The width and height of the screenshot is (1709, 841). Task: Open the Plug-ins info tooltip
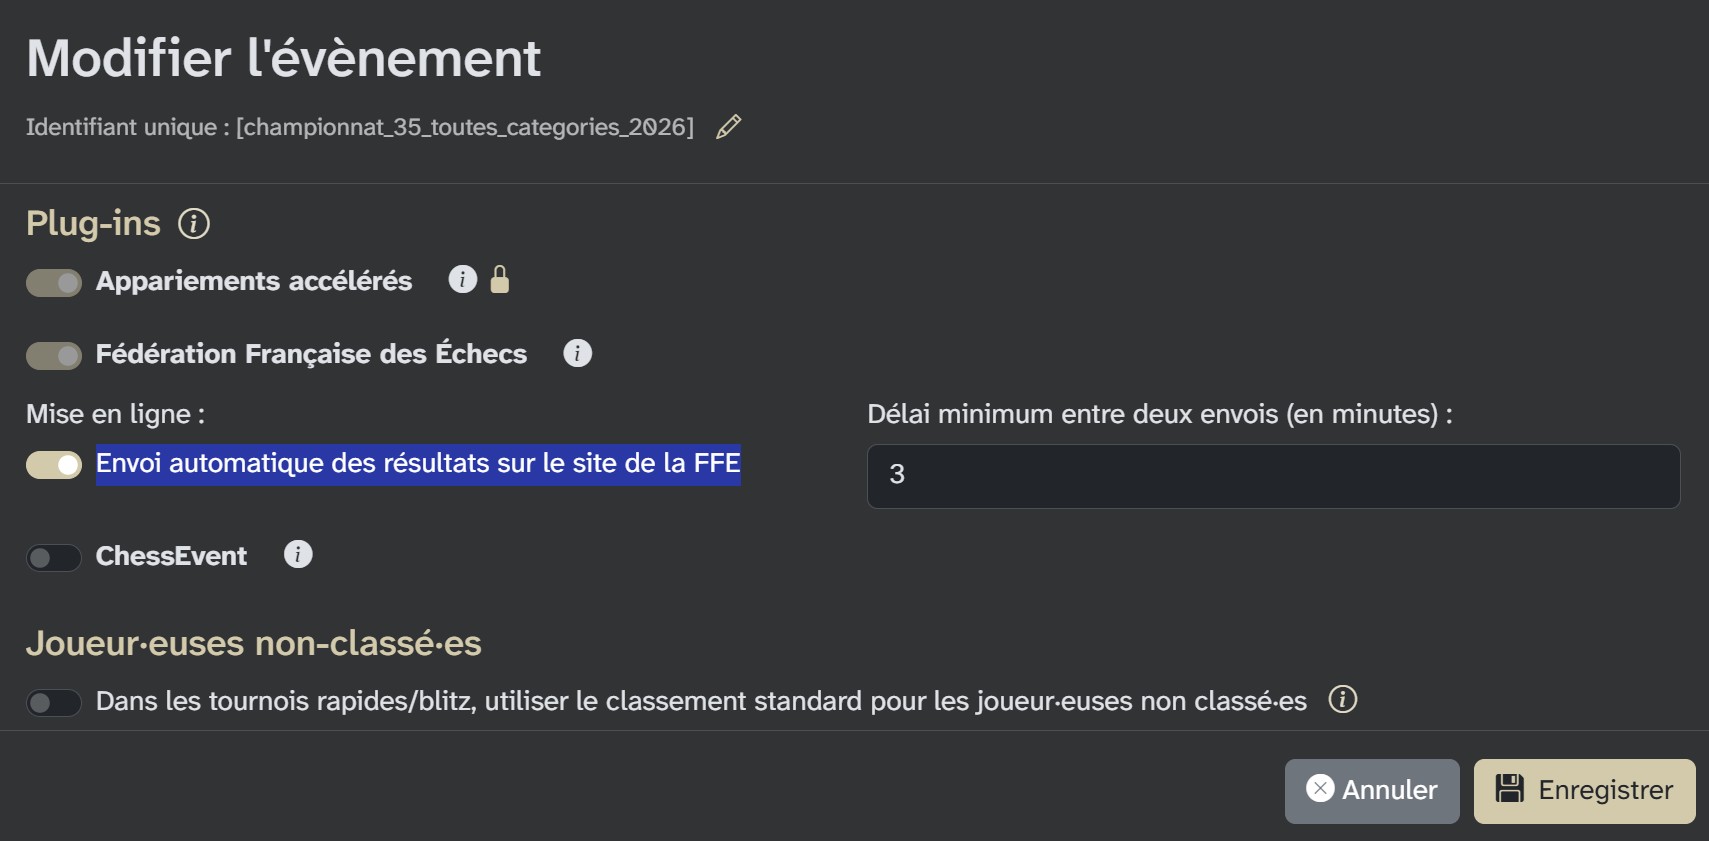click(194, 224)
